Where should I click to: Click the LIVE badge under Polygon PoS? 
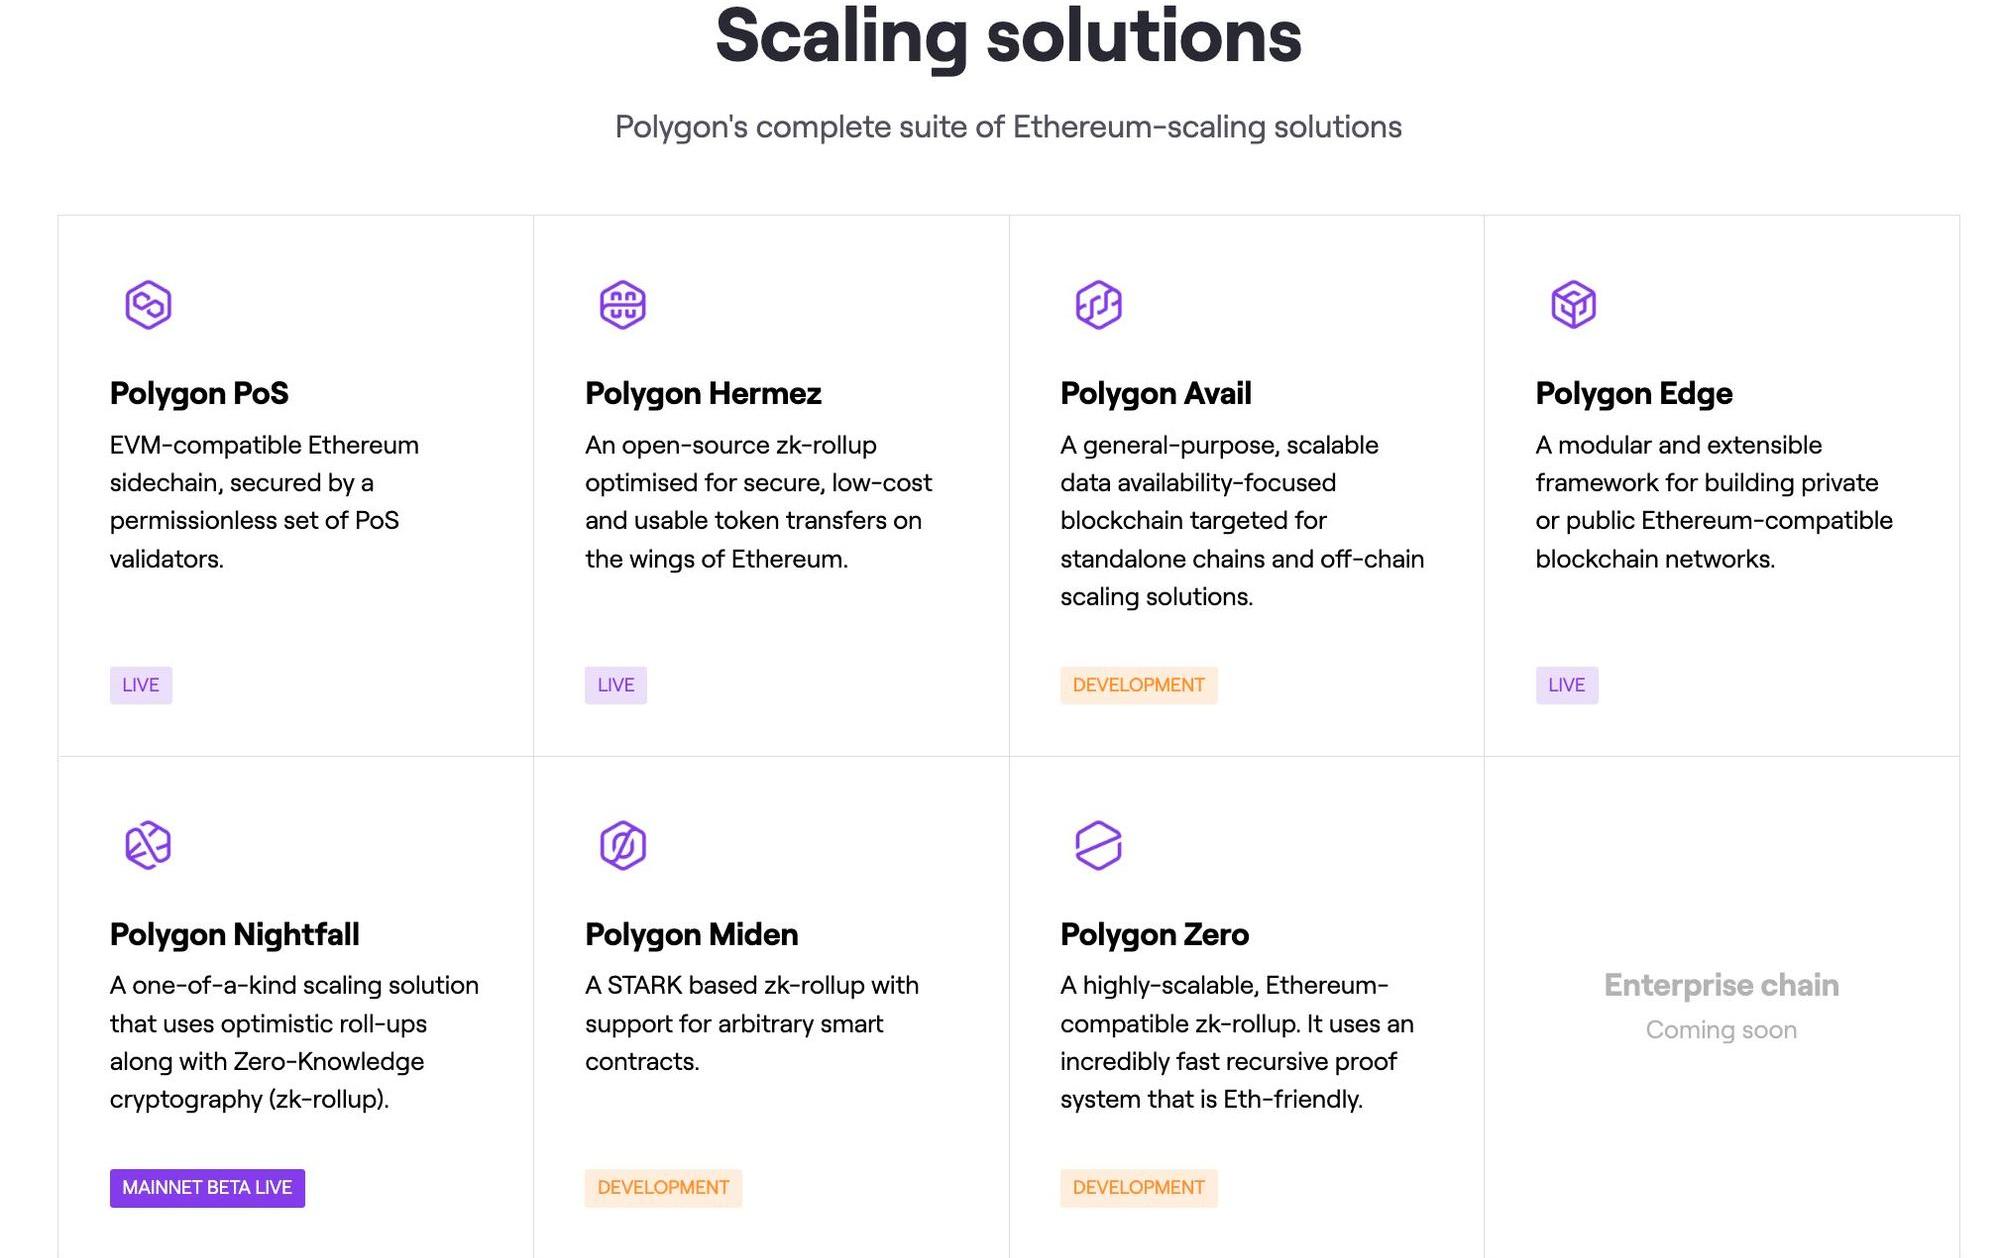pos(141,685)
